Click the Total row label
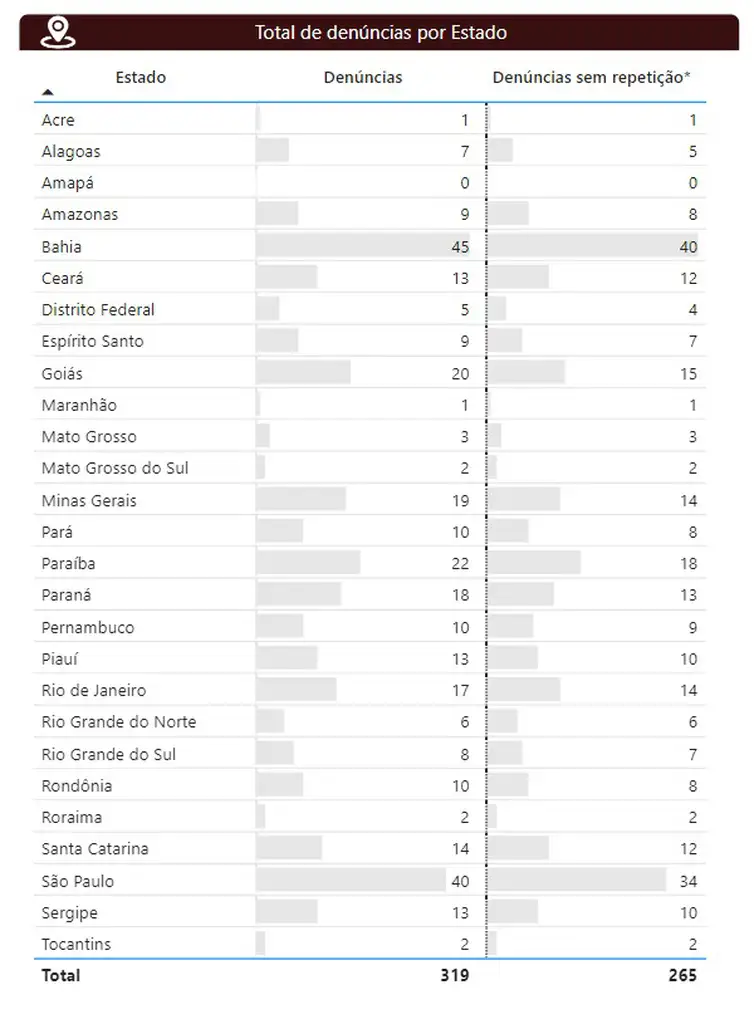Screen dimensions: 754x1024 [60, 975]
